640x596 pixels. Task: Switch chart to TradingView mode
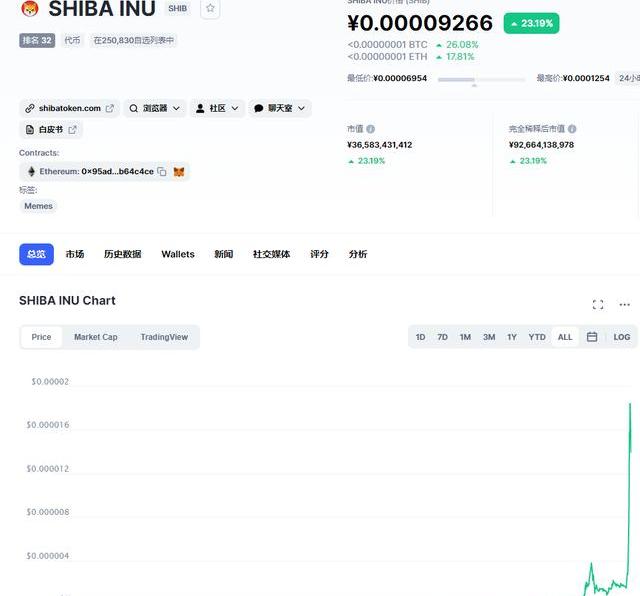tap(164, 337)
